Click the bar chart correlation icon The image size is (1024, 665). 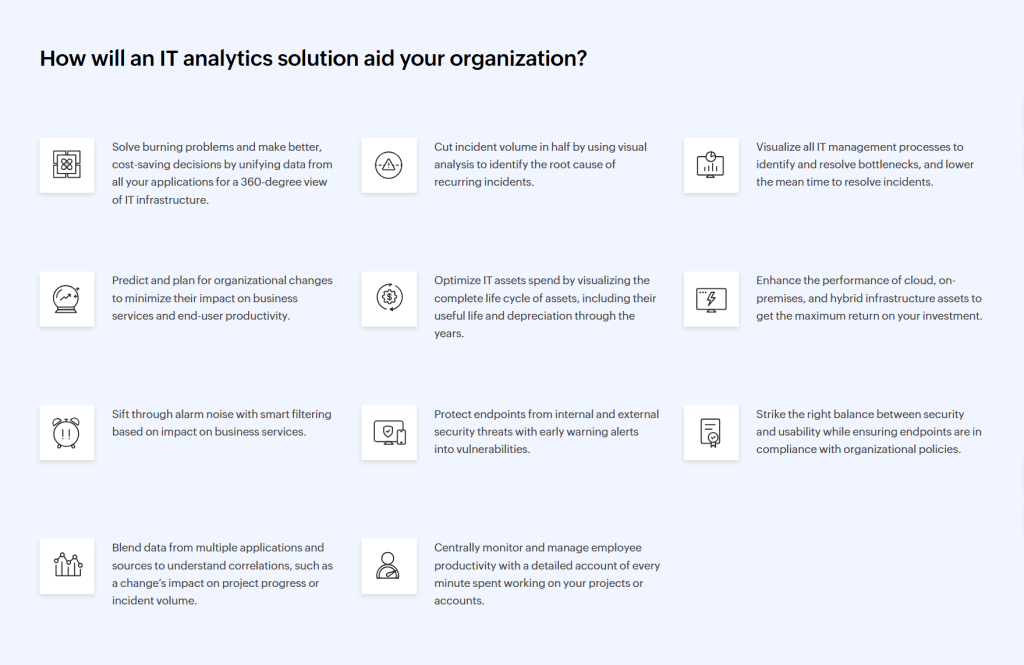click(x=67, y=566)
